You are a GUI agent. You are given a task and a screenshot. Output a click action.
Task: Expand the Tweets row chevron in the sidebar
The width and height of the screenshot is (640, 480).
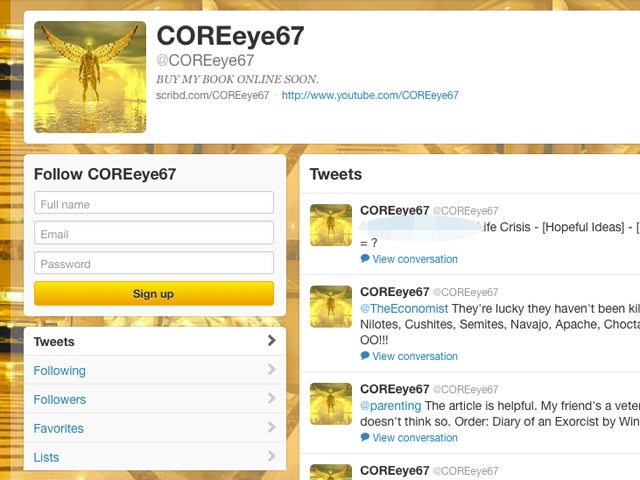pyautogui.click(x=271, y=340)
